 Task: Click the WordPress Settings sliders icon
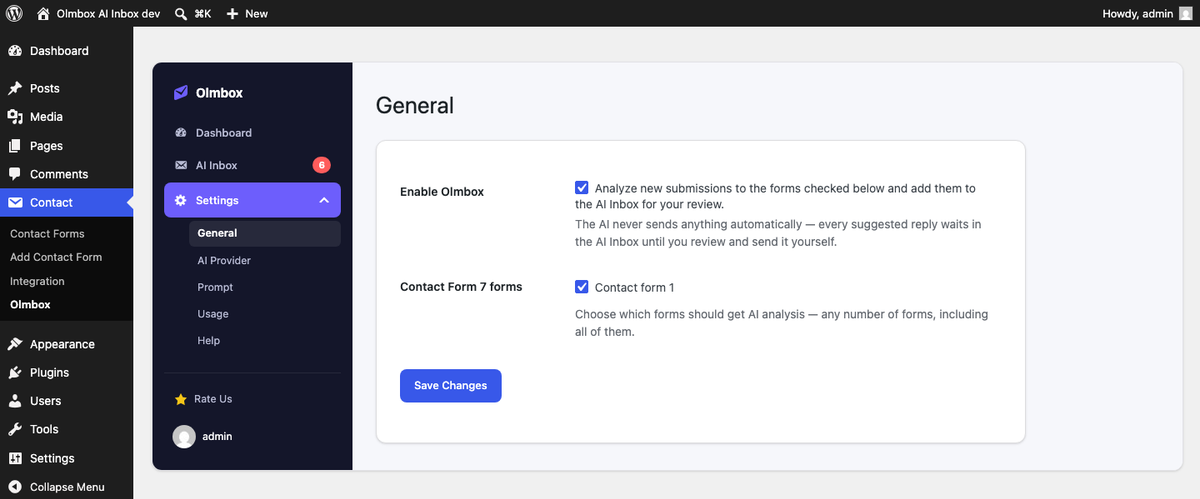click(15, 458)
